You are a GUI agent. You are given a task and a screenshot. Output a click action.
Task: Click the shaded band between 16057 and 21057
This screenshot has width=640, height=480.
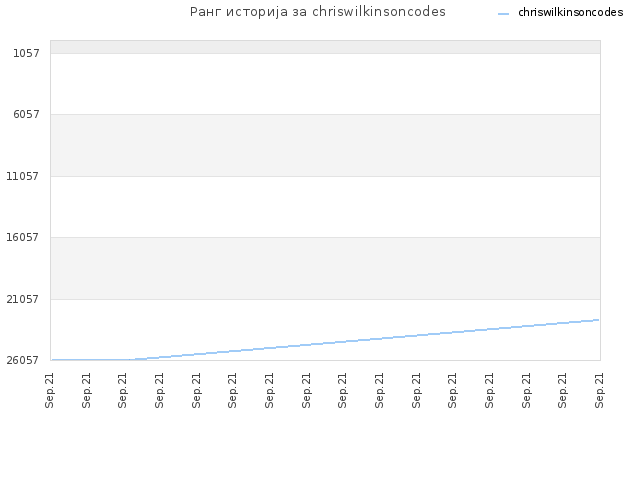325,268
